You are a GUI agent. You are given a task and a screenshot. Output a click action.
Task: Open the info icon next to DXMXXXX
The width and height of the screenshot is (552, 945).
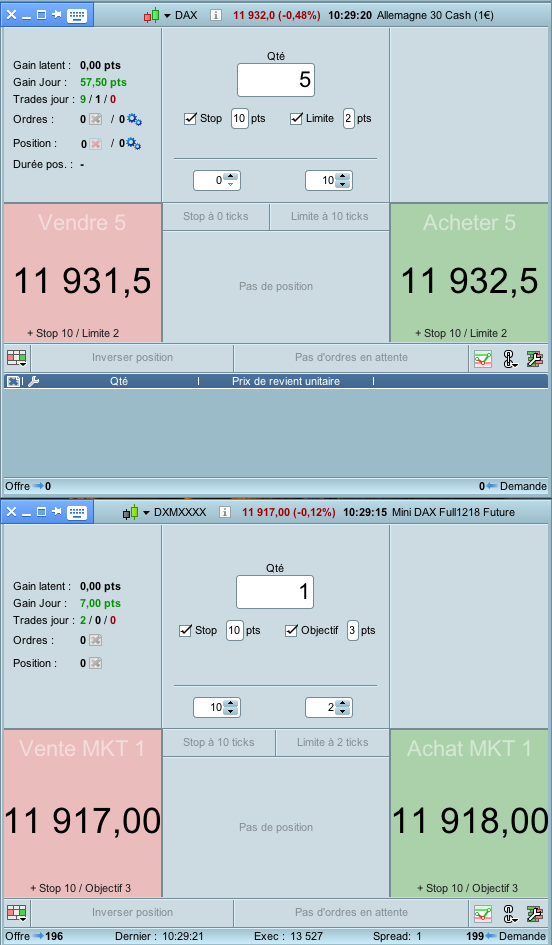[225, 512]
